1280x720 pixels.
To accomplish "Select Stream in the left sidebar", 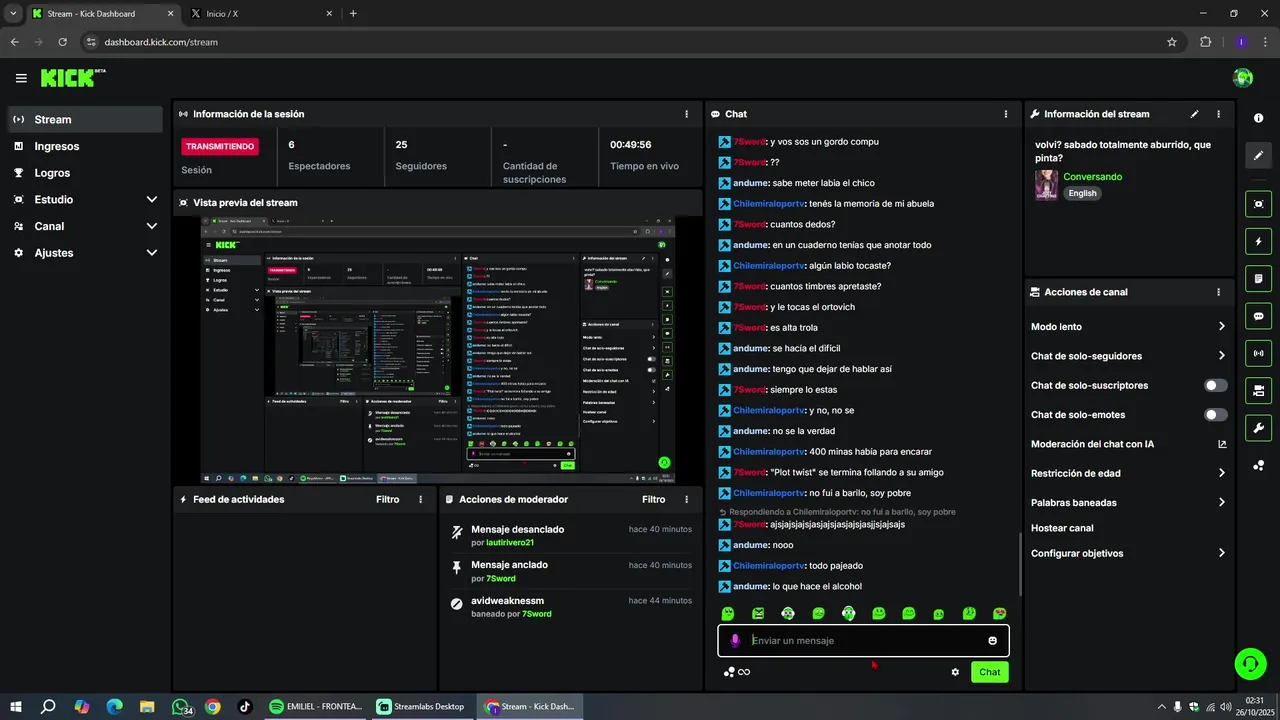I will click(85, 119).
